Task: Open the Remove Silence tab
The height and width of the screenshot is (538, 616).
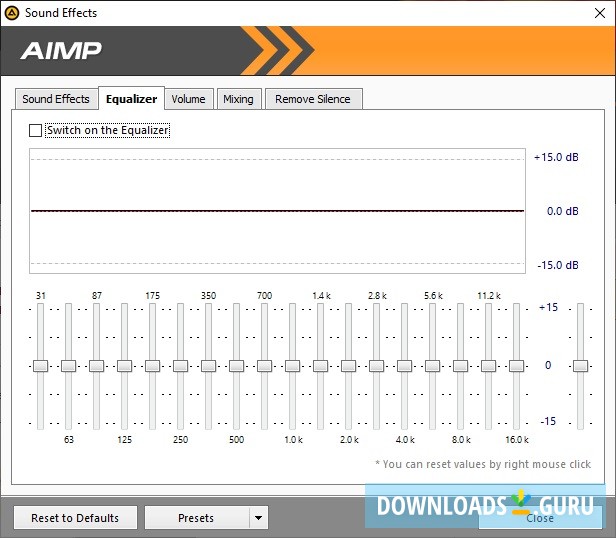Action: point(313,99)
